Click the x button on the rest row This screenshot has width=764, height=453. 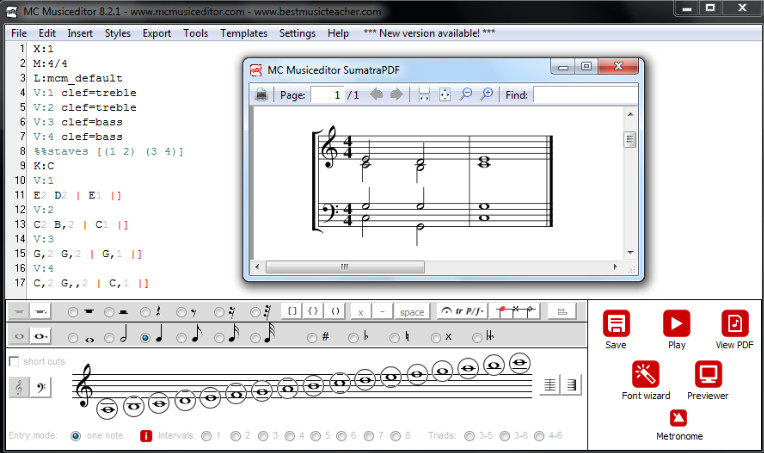361,311
